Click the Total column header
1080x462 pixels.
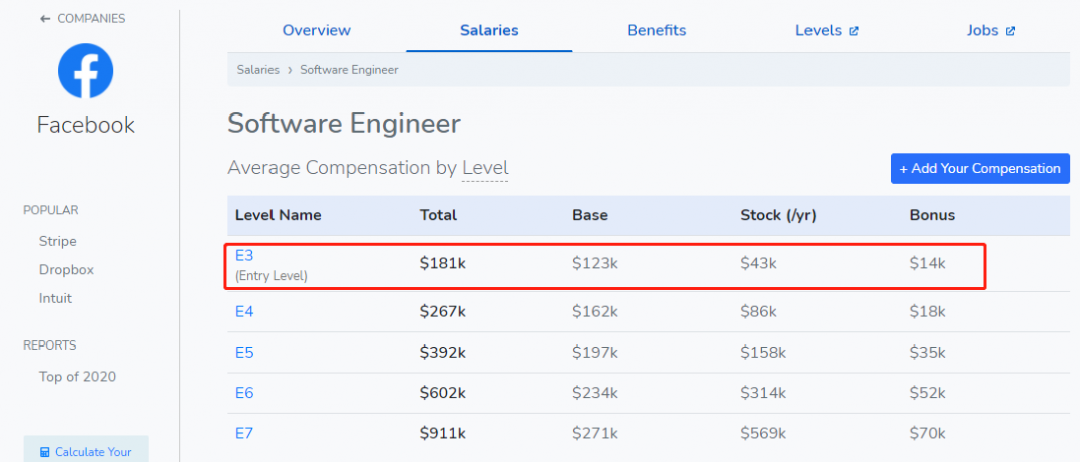[439, 215]
